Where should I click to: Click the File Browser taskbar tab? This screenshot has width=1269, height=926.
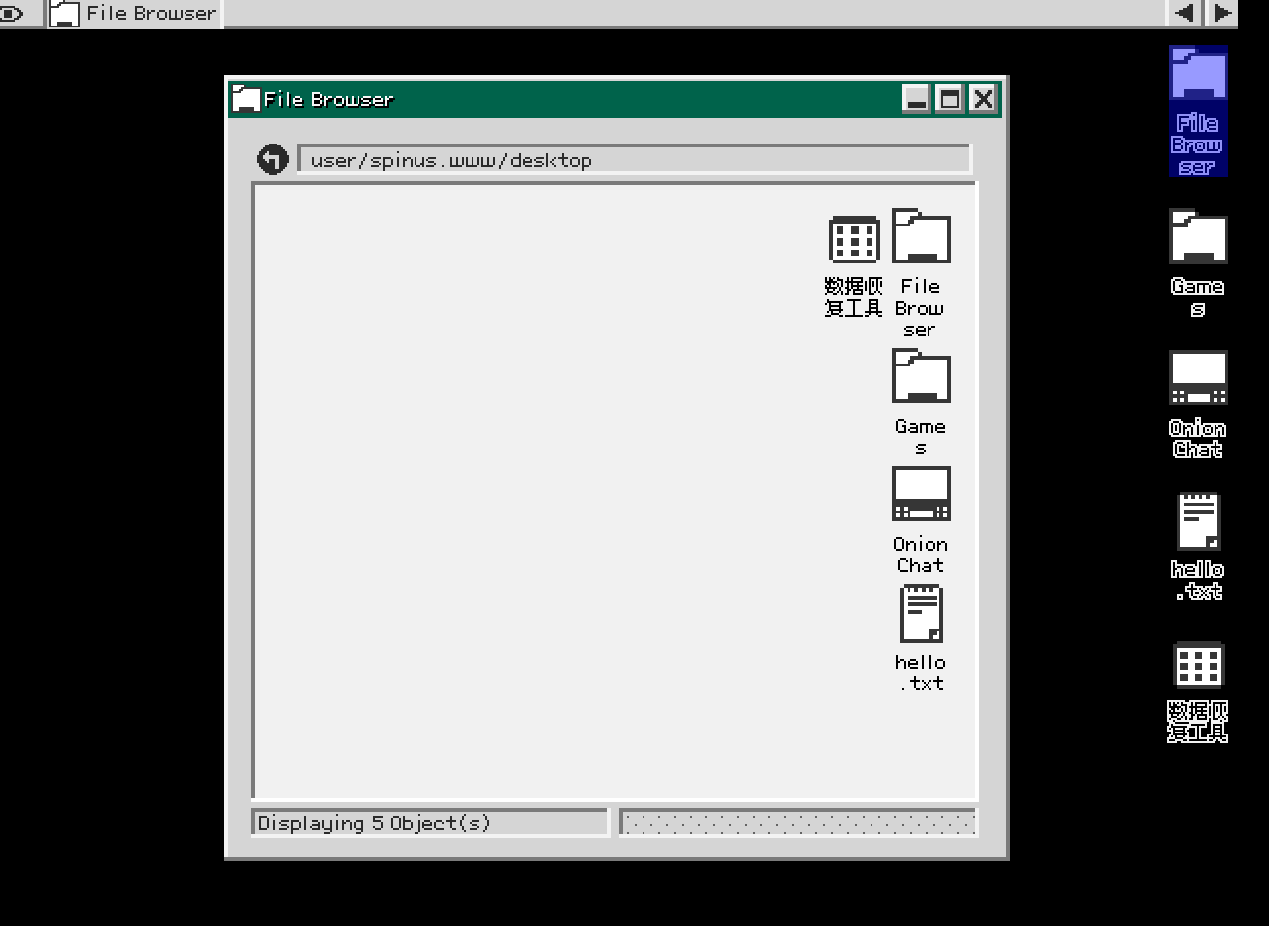pos(135,13)
